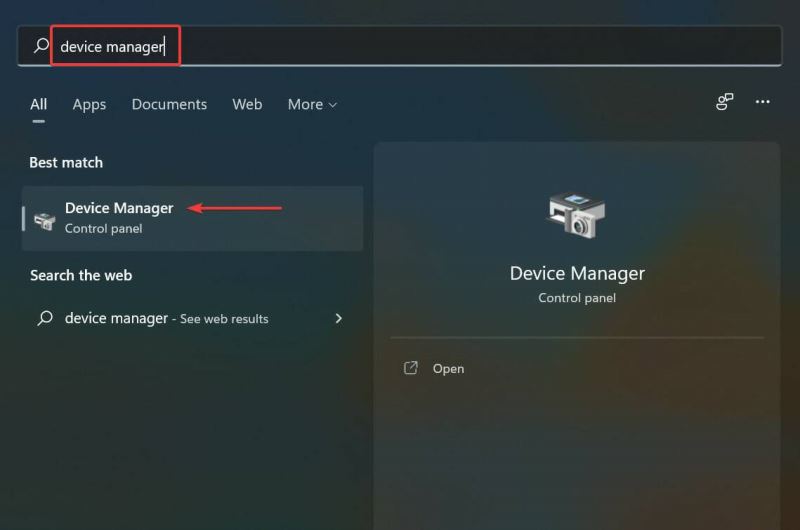The width and height of the screenshot is (800, 530).
Task: Click the people icon near the top right
Action: coord(725,102)
